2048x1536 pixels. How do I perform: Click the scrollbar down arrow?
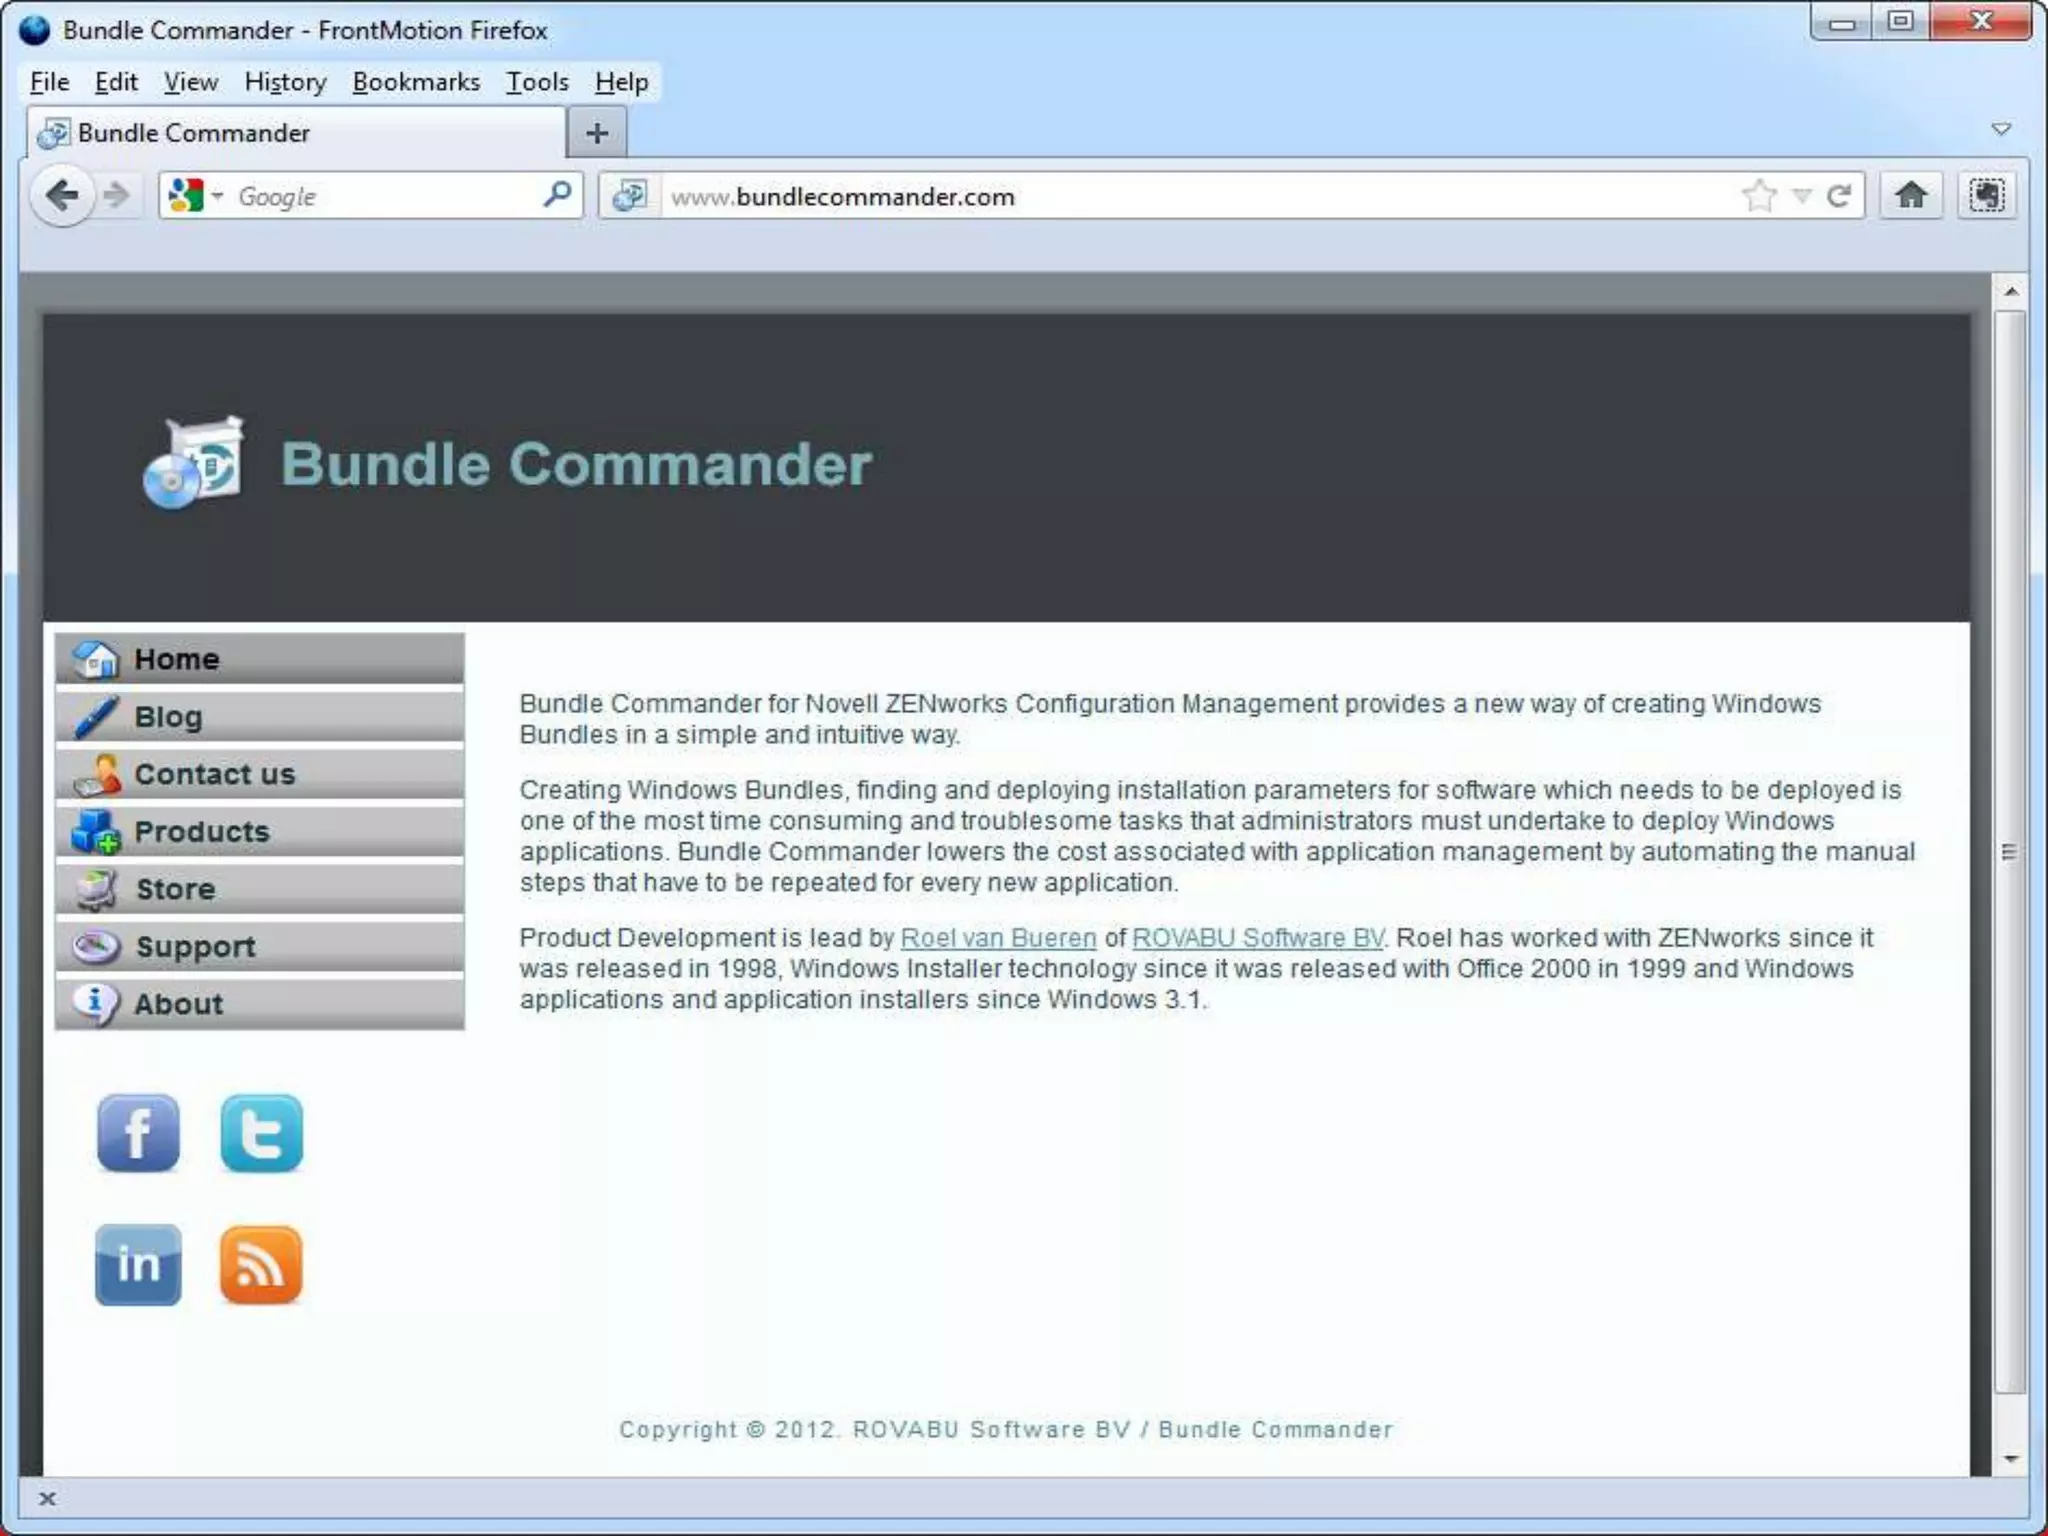[x=2010, y=1459]
